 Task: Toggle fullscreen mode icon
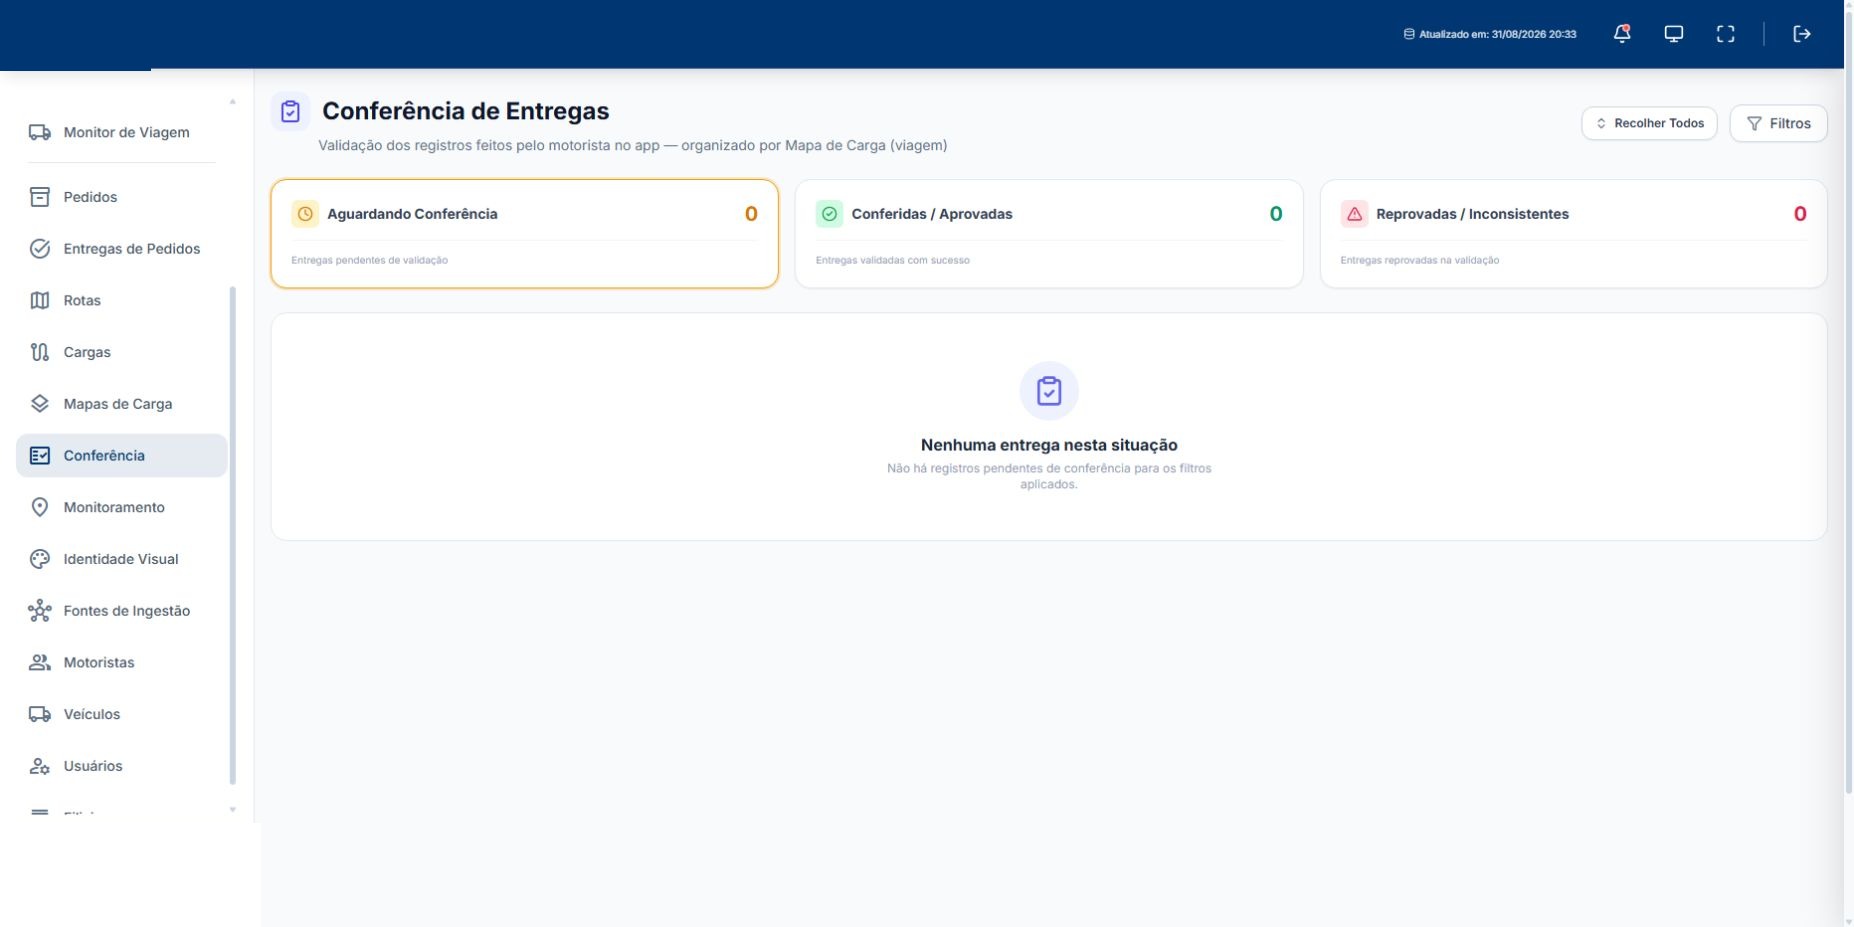(1726, 34)
